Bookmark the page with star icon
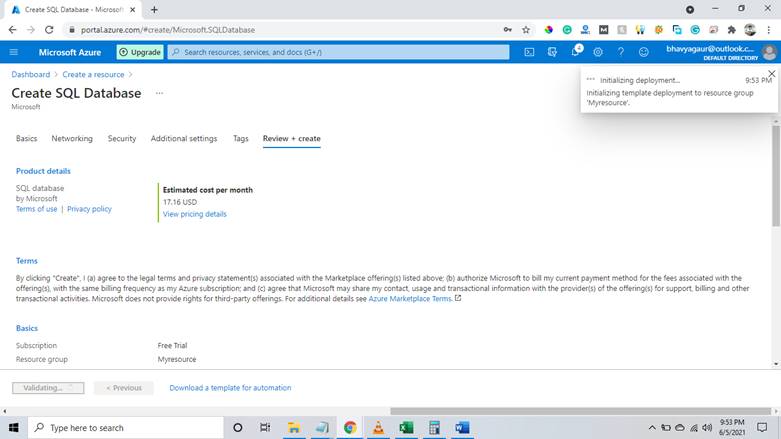781x439 pixels. (x=526, y=30)
